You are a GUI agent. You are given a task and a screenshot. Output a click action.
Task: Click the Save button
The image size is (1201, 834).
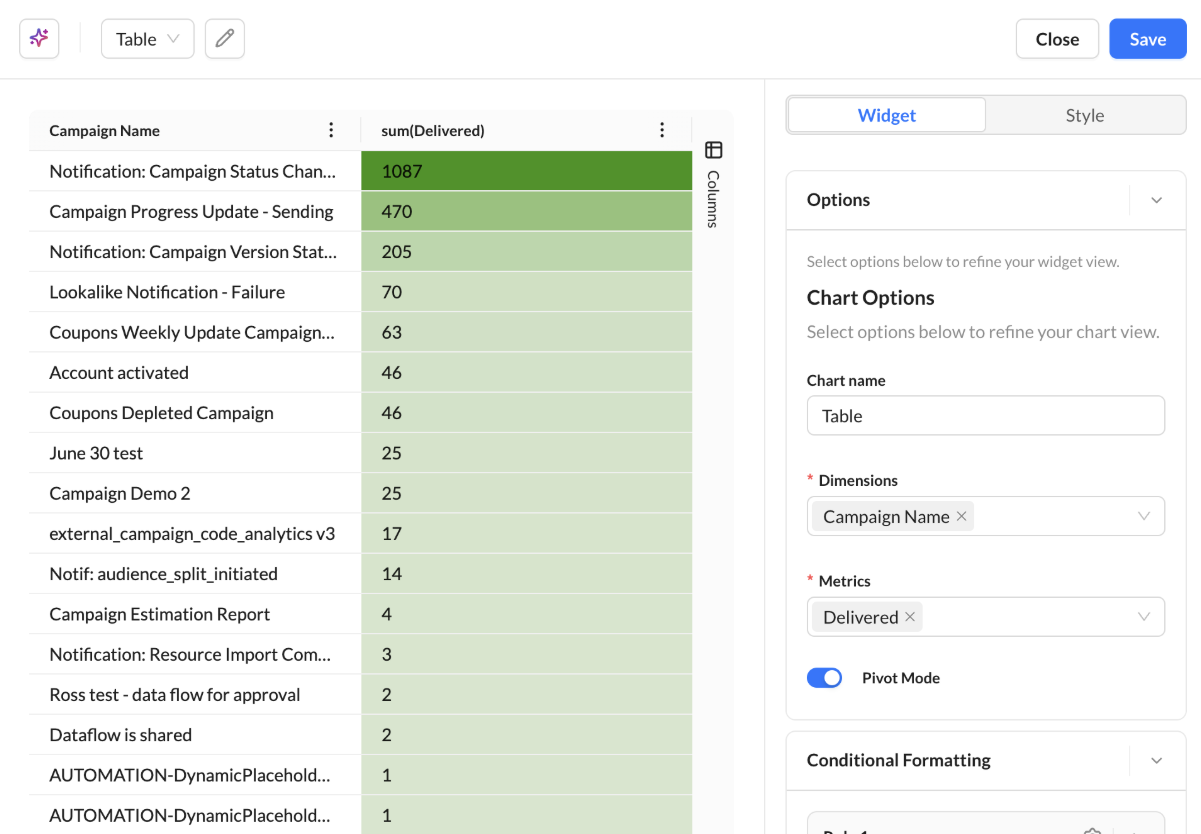1148,39
